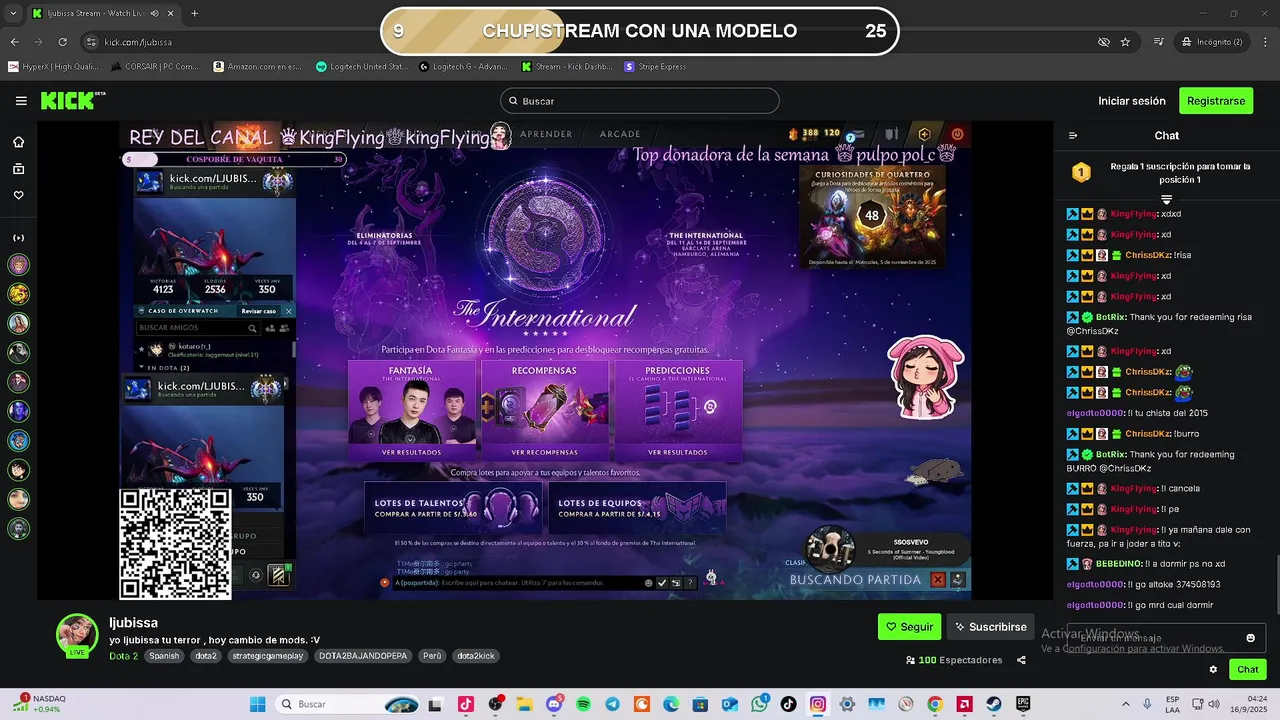Viewport: 1280px width, 720px height.
Task: Open the Browse icon in Kick sidebar
Action: [x=18, y=169]
